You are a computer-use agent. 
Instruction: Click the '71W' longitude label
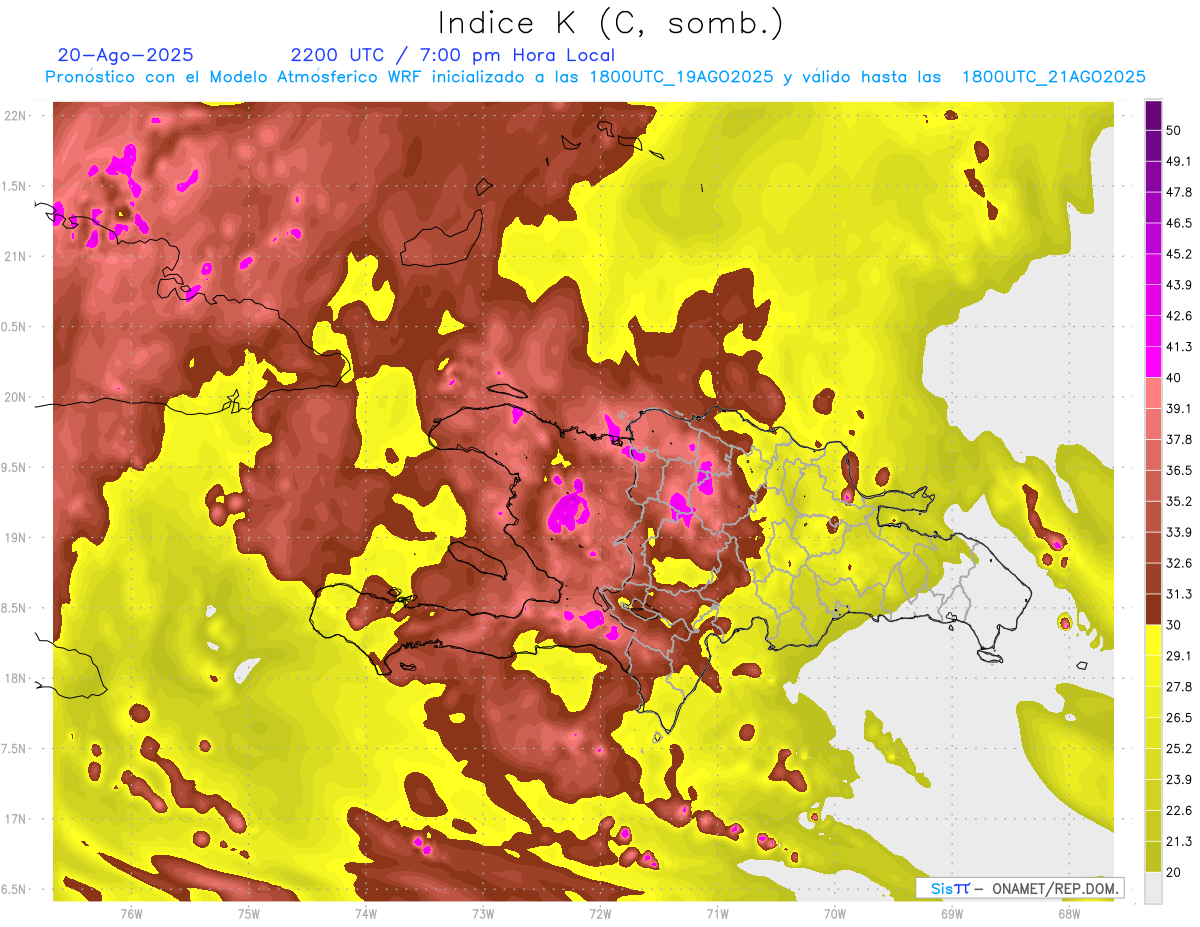pyautogui.click(x=717, y=913)
